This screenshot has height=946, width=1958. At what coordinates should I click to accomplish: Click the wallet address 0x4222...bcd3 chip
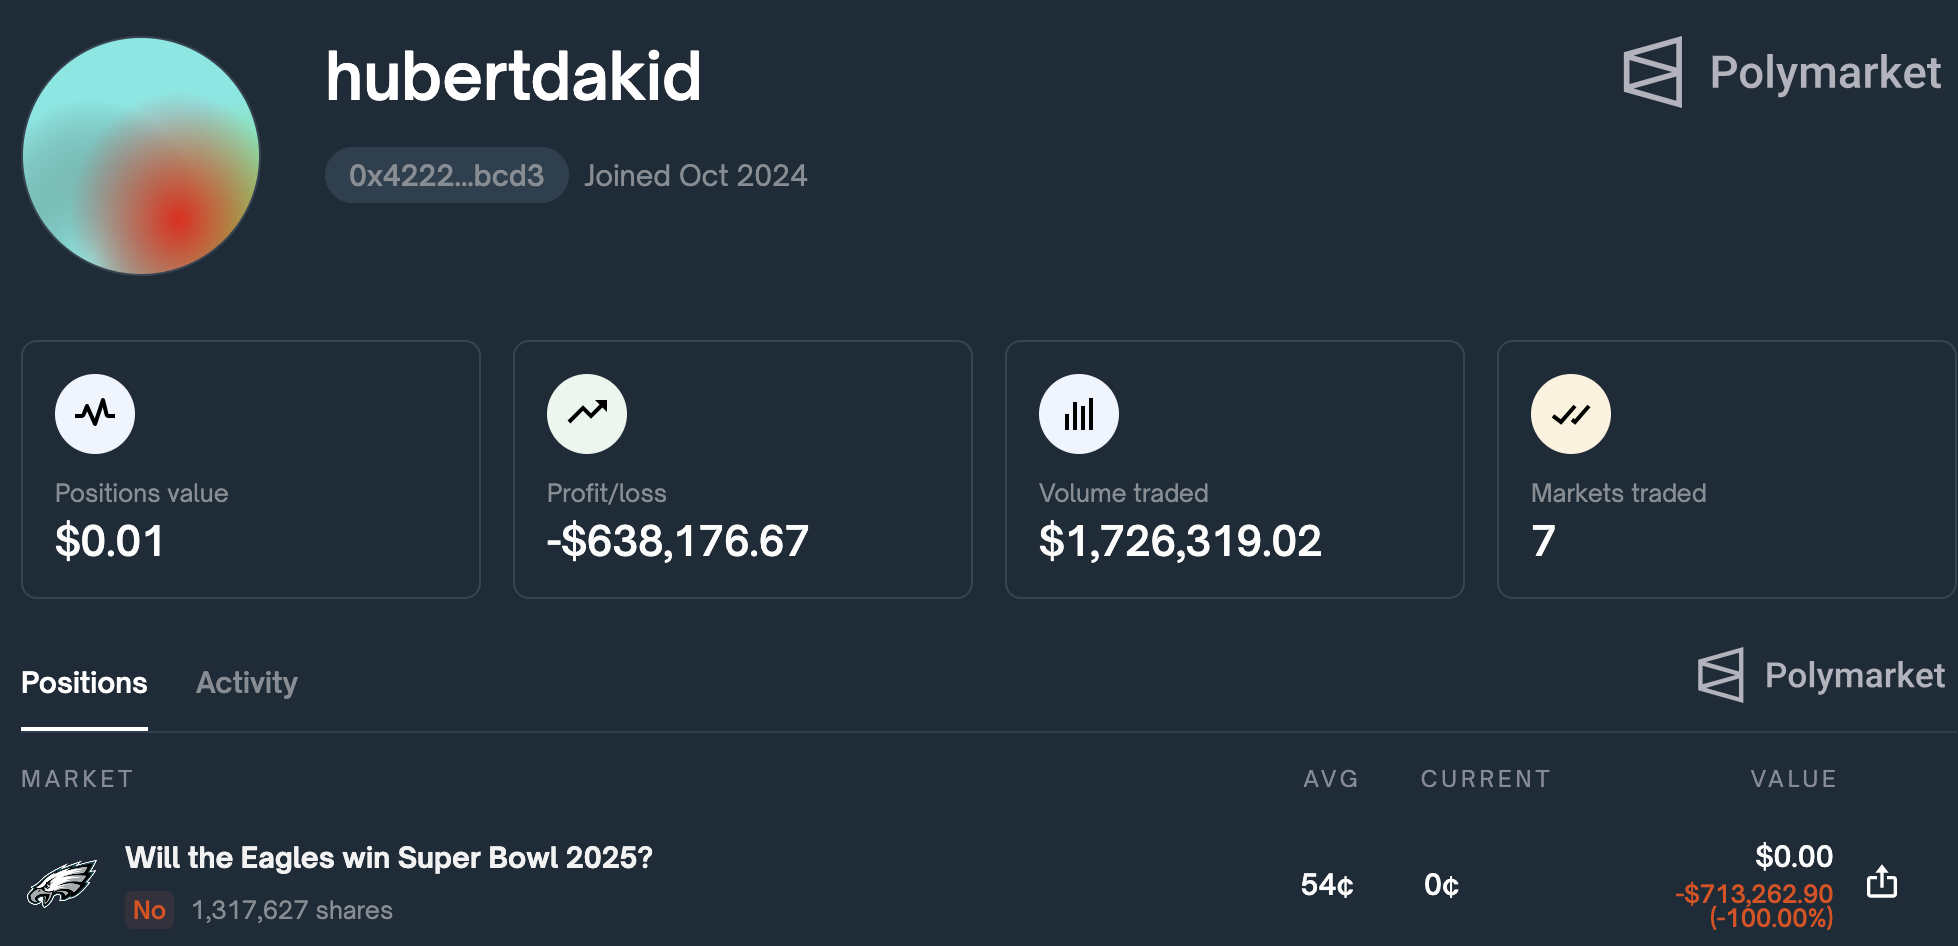click(446, 175)
